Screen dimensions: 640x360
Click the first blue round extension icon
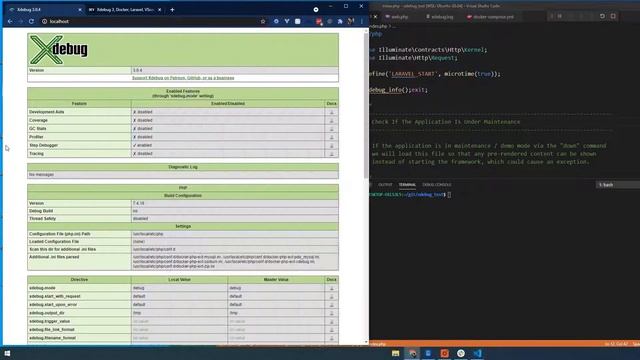(276, 21)
